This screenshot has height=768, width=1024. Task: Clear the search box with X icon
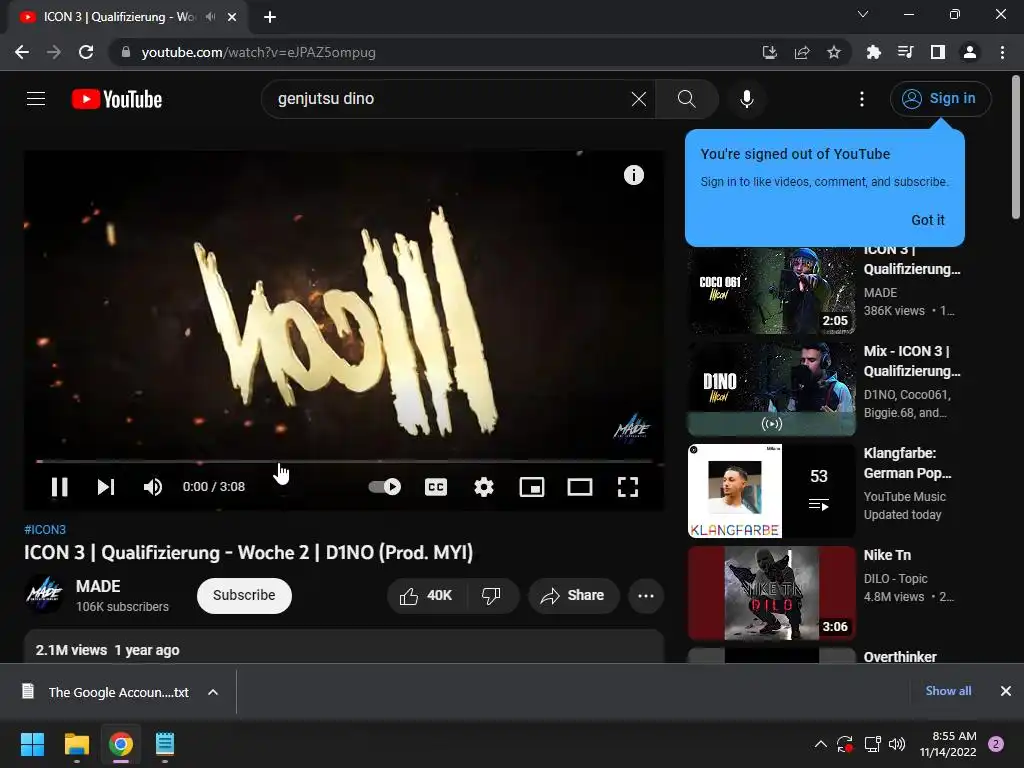639,99
